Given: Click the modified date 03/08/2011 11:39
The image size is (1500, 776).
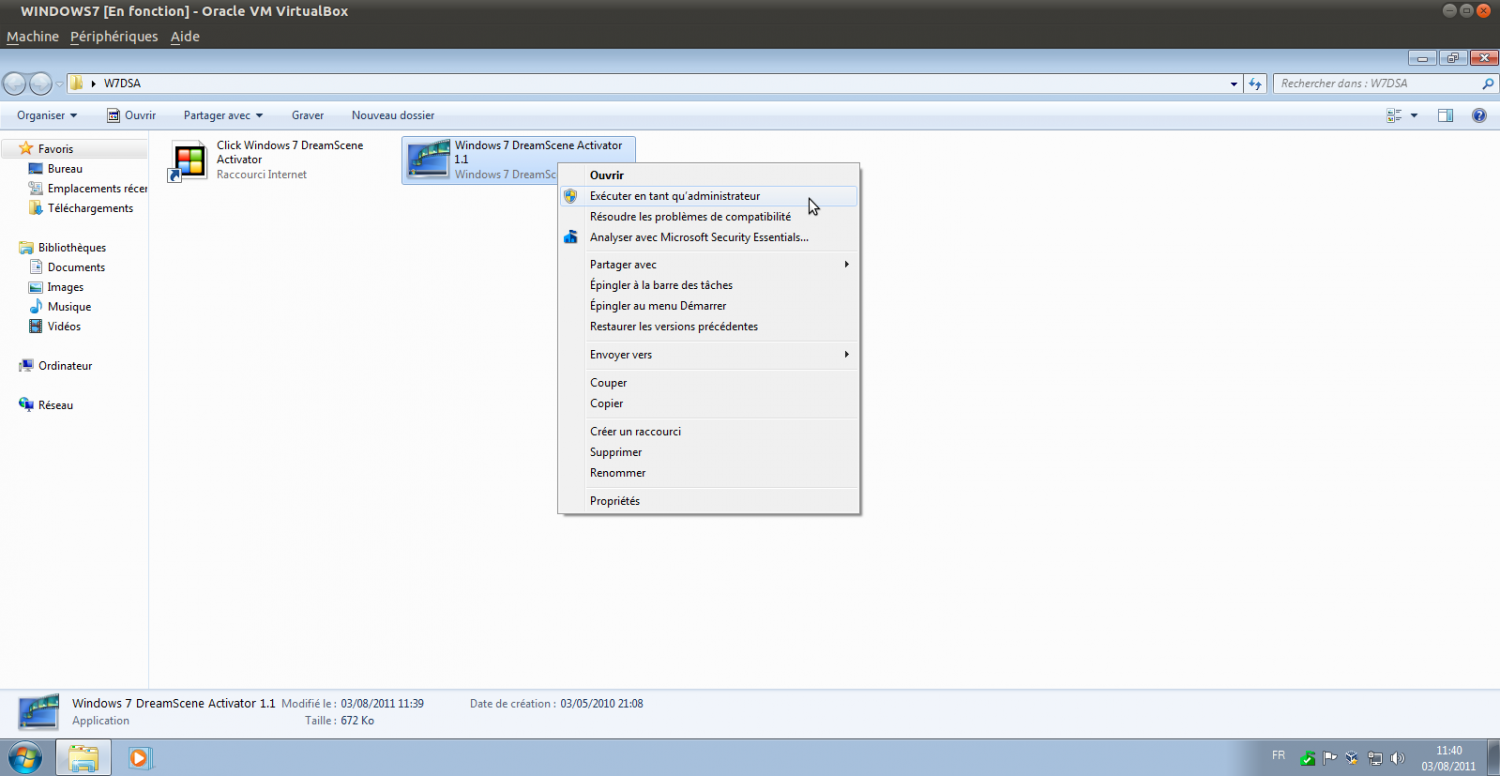Looking at the screenshot, I should tap(382, 704).
